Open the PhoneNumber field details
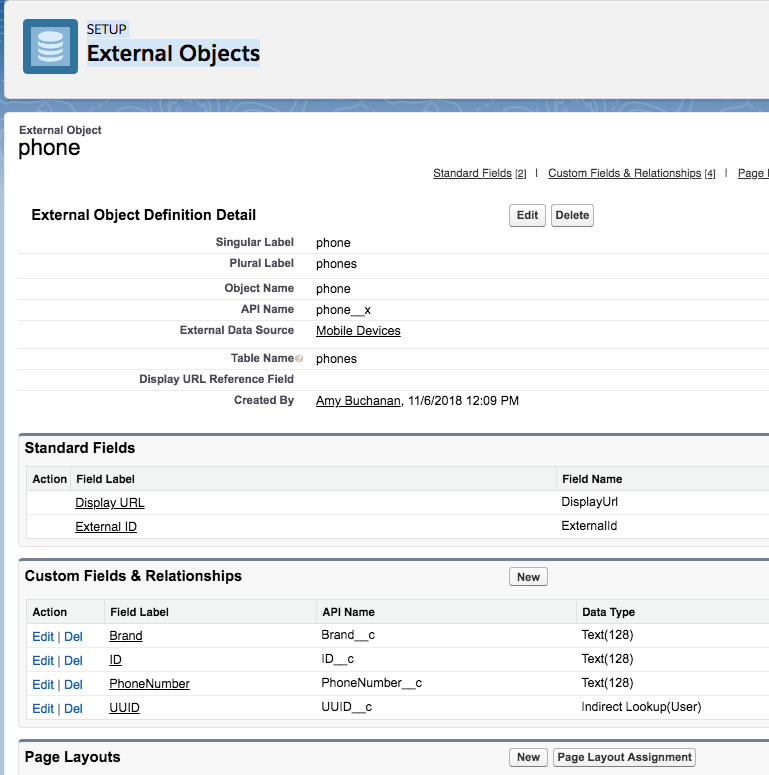 (x=149, y=684)
